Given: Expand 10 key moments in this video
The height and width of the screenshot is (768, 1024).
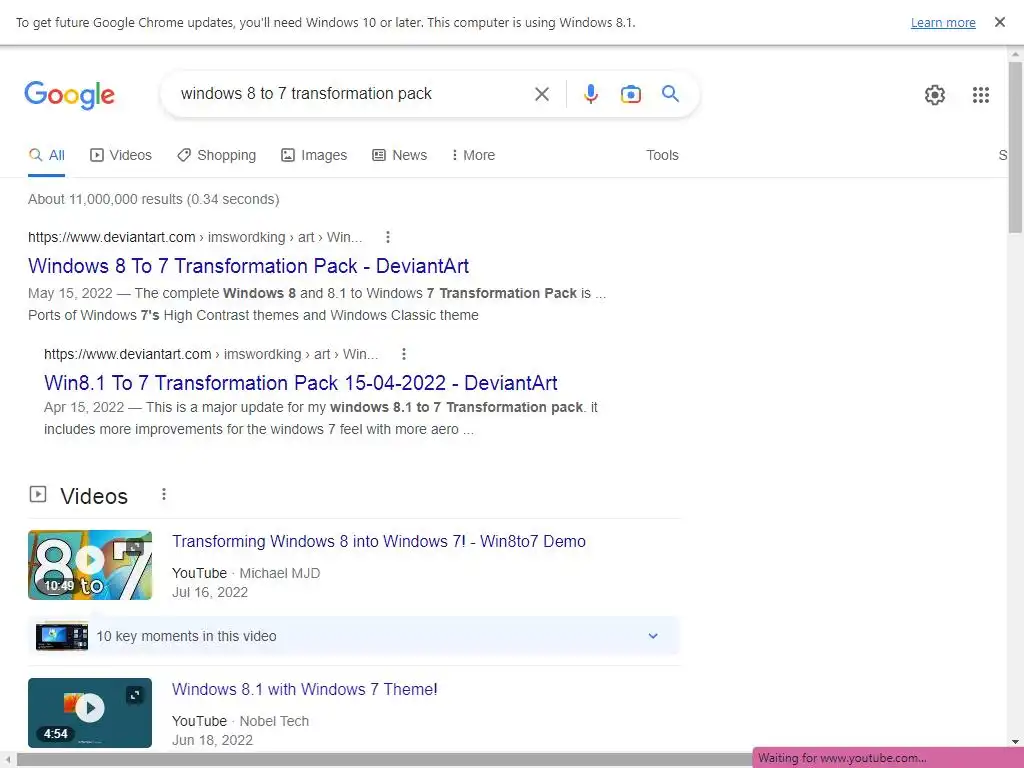Looking at the screenshot, I should [354, 636].
